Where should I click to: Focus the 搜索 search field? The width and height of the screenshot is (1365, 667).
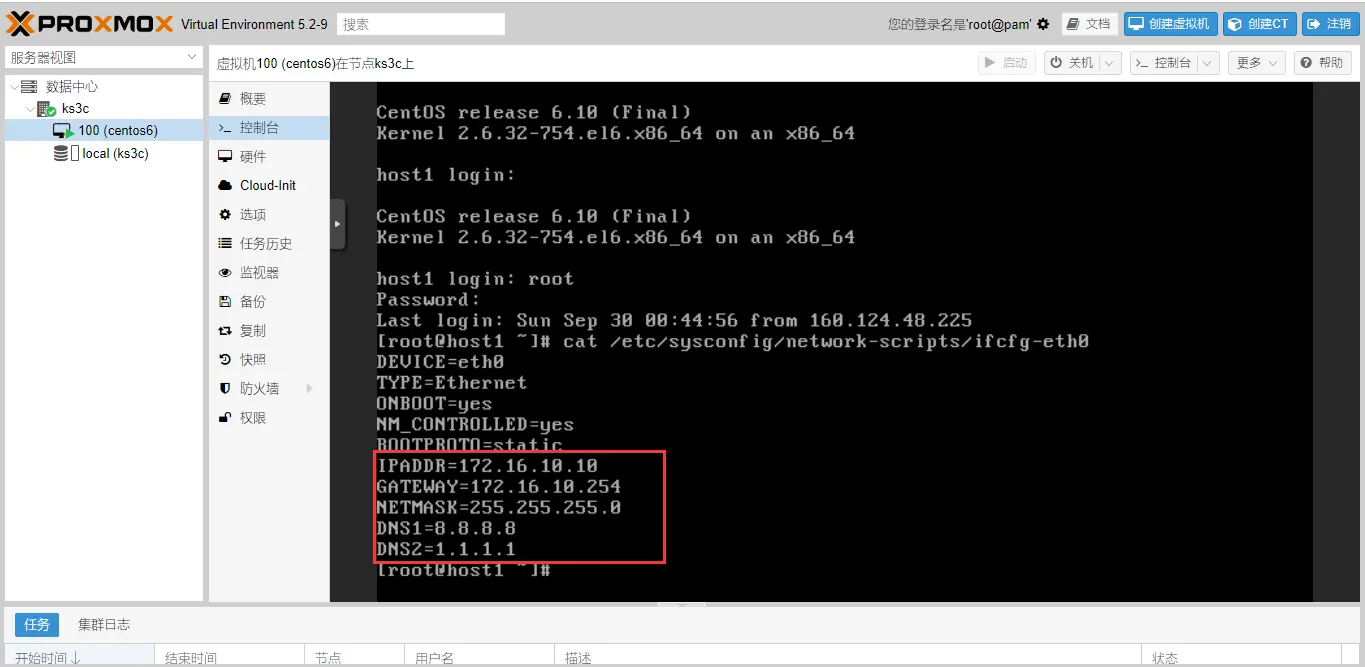(x=421, y=24)
